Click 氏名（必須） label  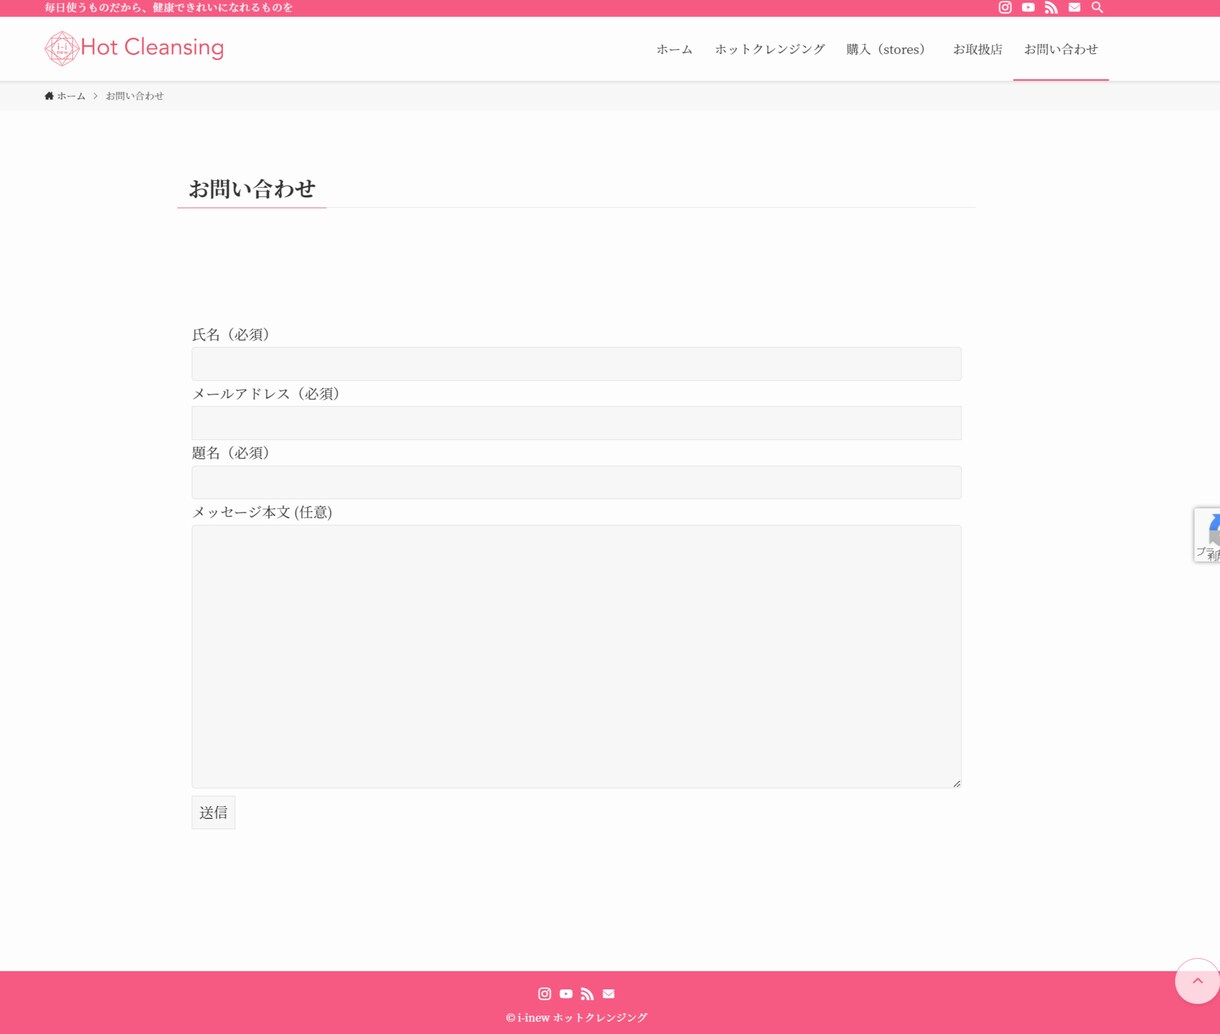pyautogui.click(x=234, y=335)
